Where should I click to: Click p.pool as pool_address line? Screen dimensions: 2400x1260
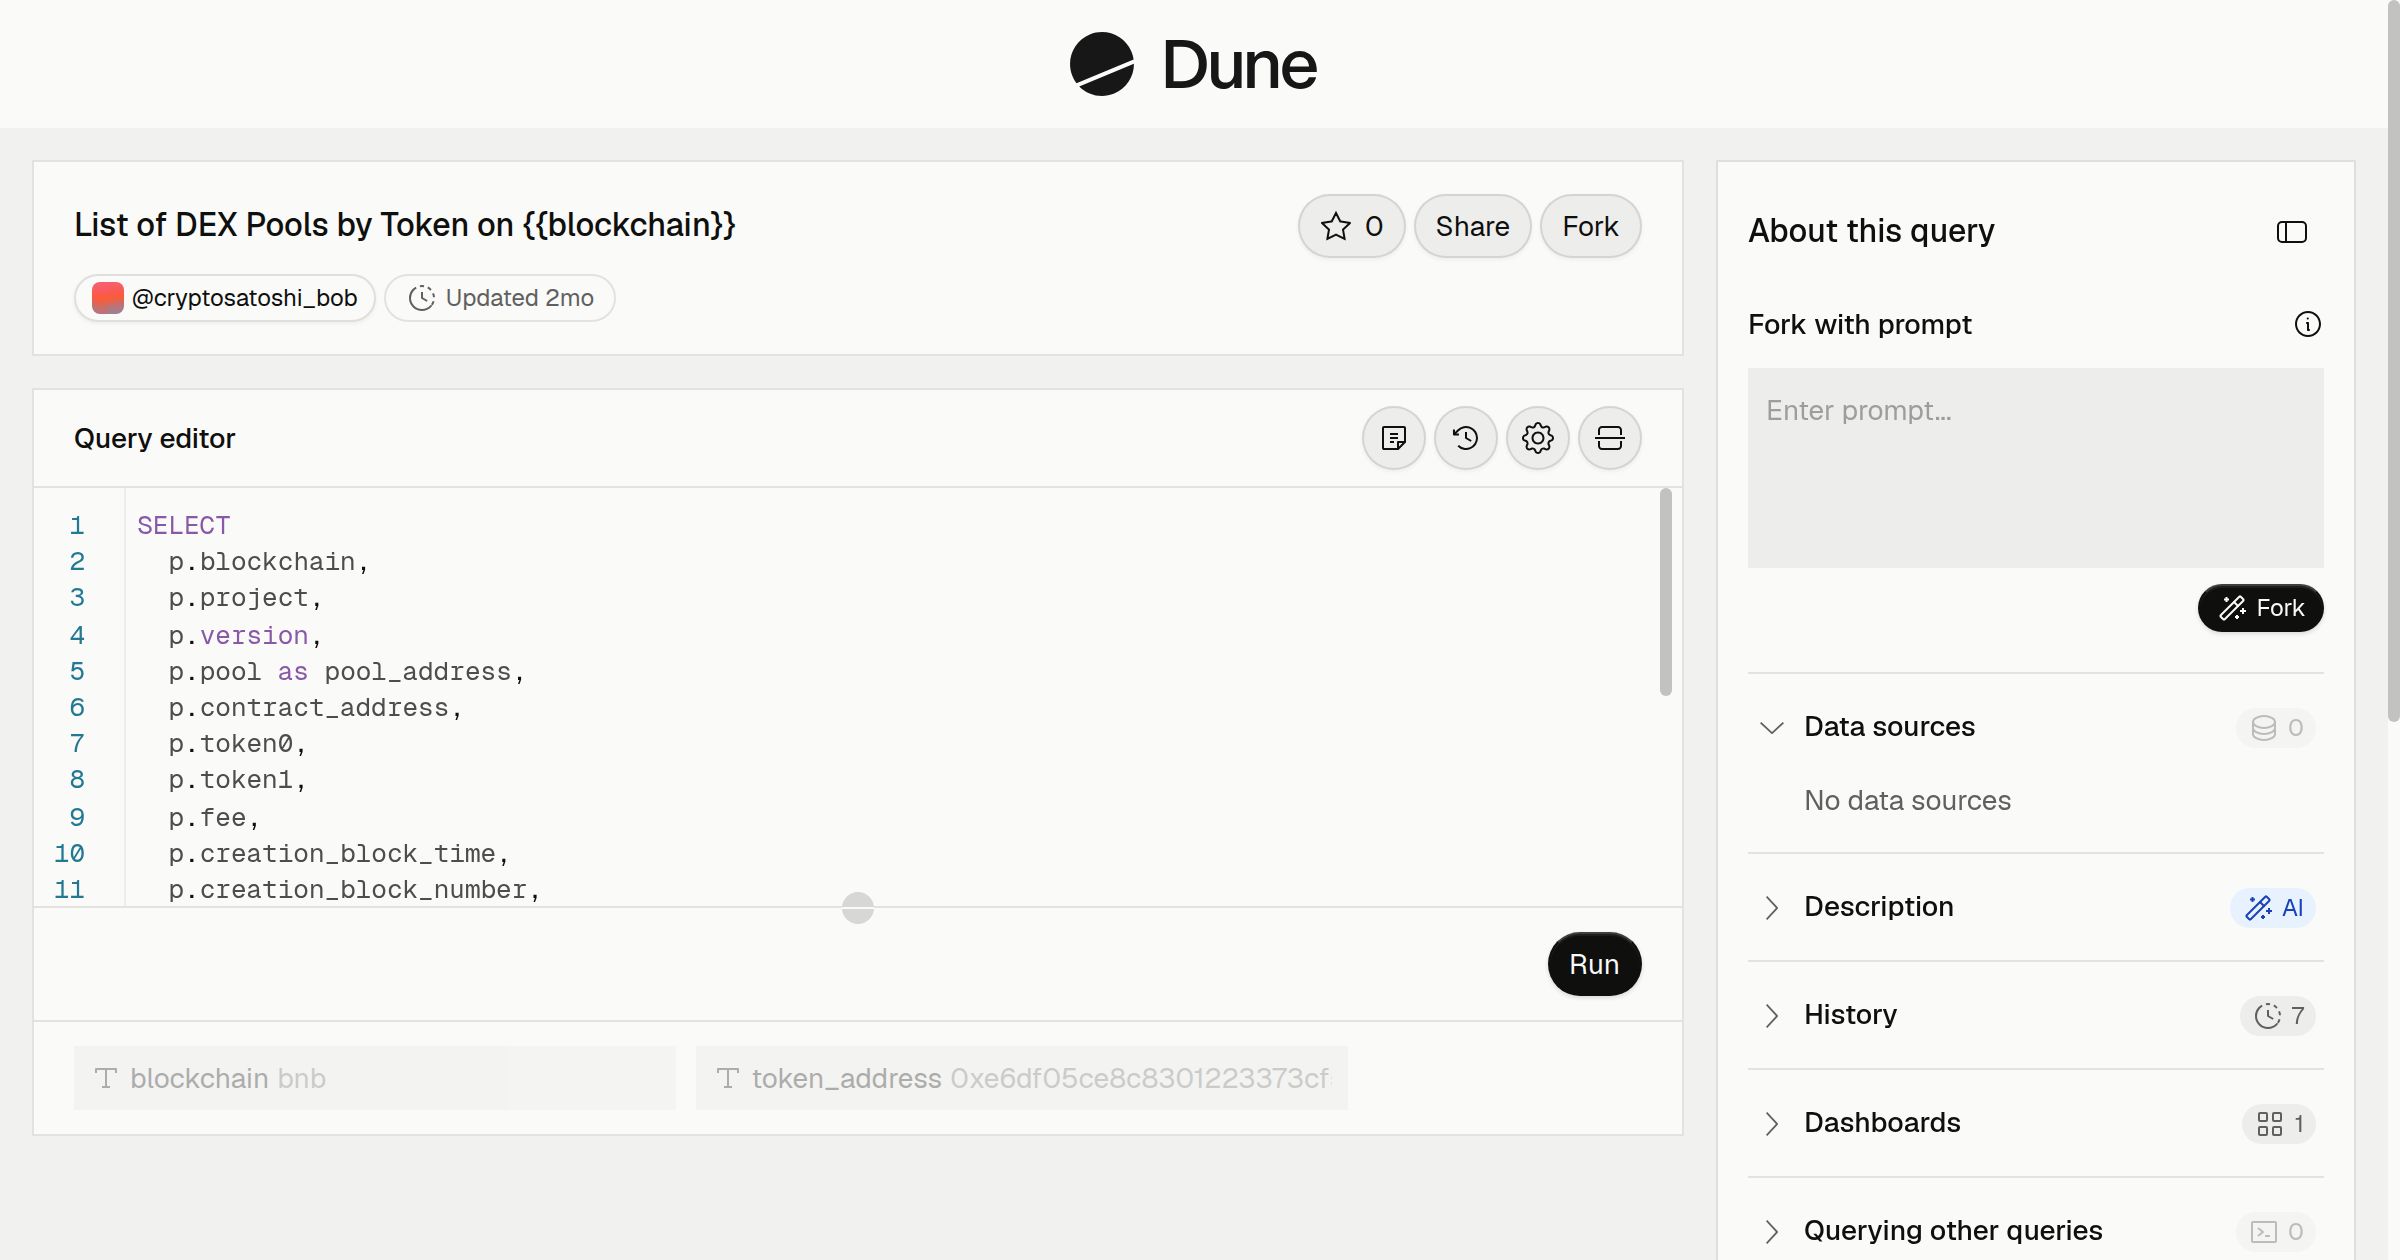347,672
